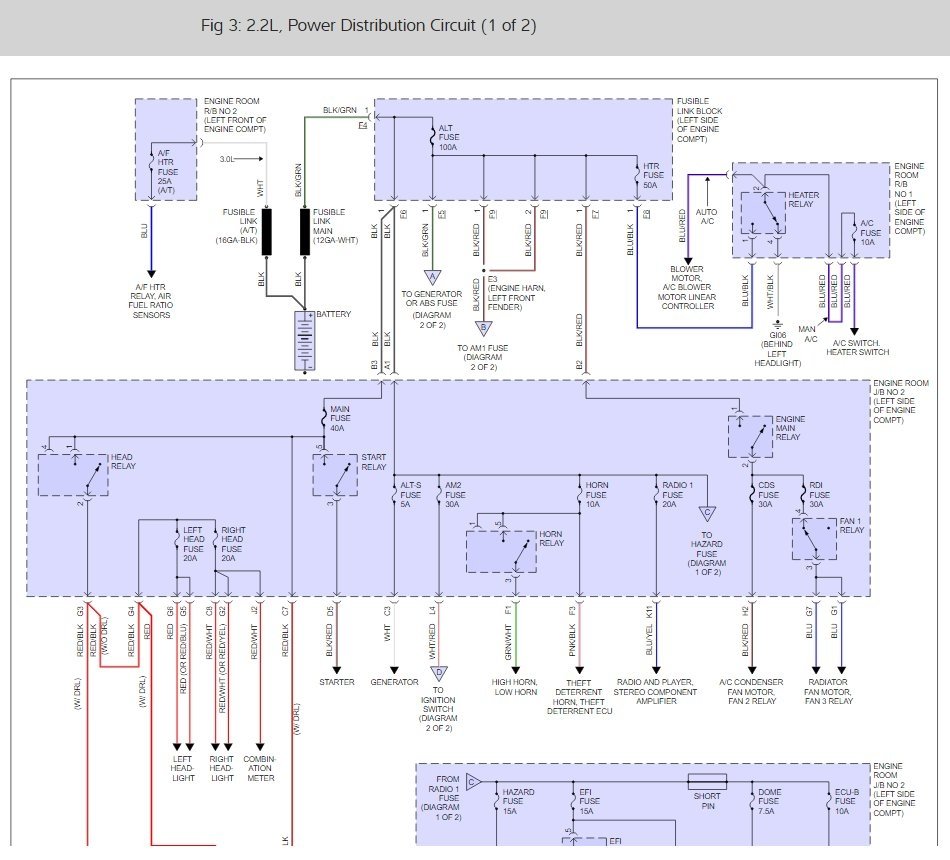950x860 pixels.
Task: Click 'GENERATOR' destination label
Action: [394, 682]
